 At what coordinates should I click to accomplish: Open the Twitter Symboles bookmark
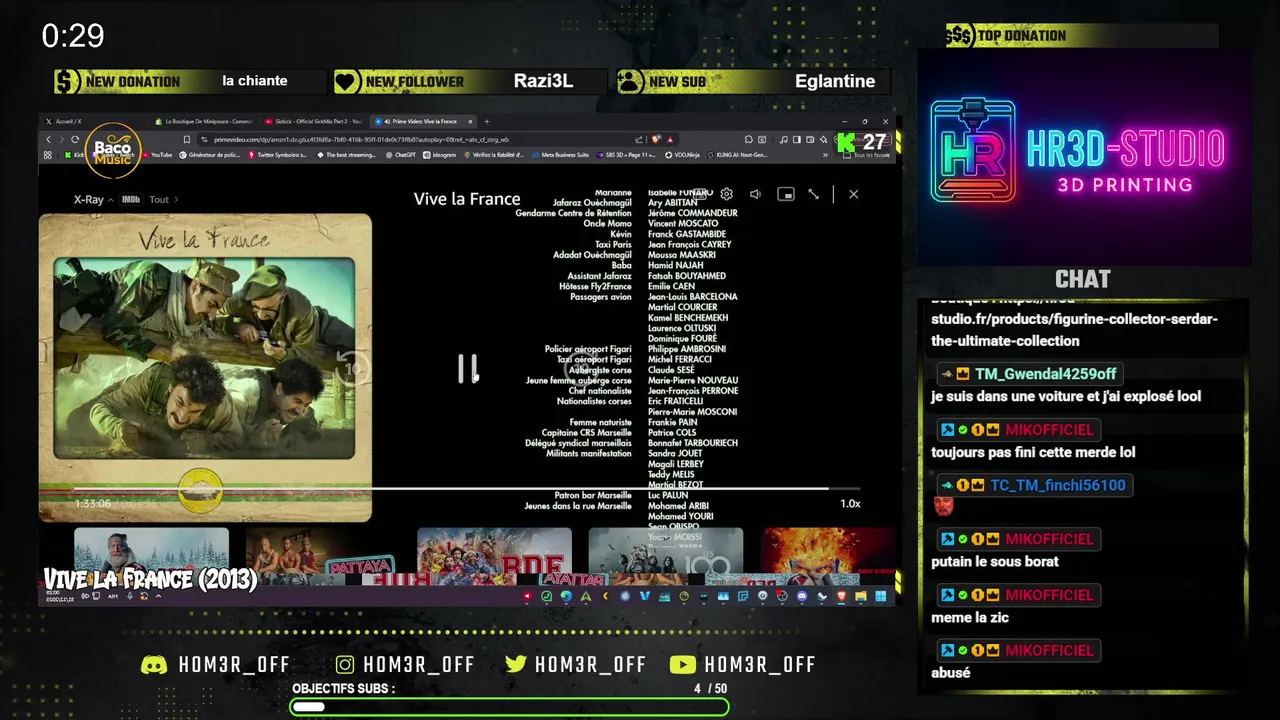(x=279, y=155)
